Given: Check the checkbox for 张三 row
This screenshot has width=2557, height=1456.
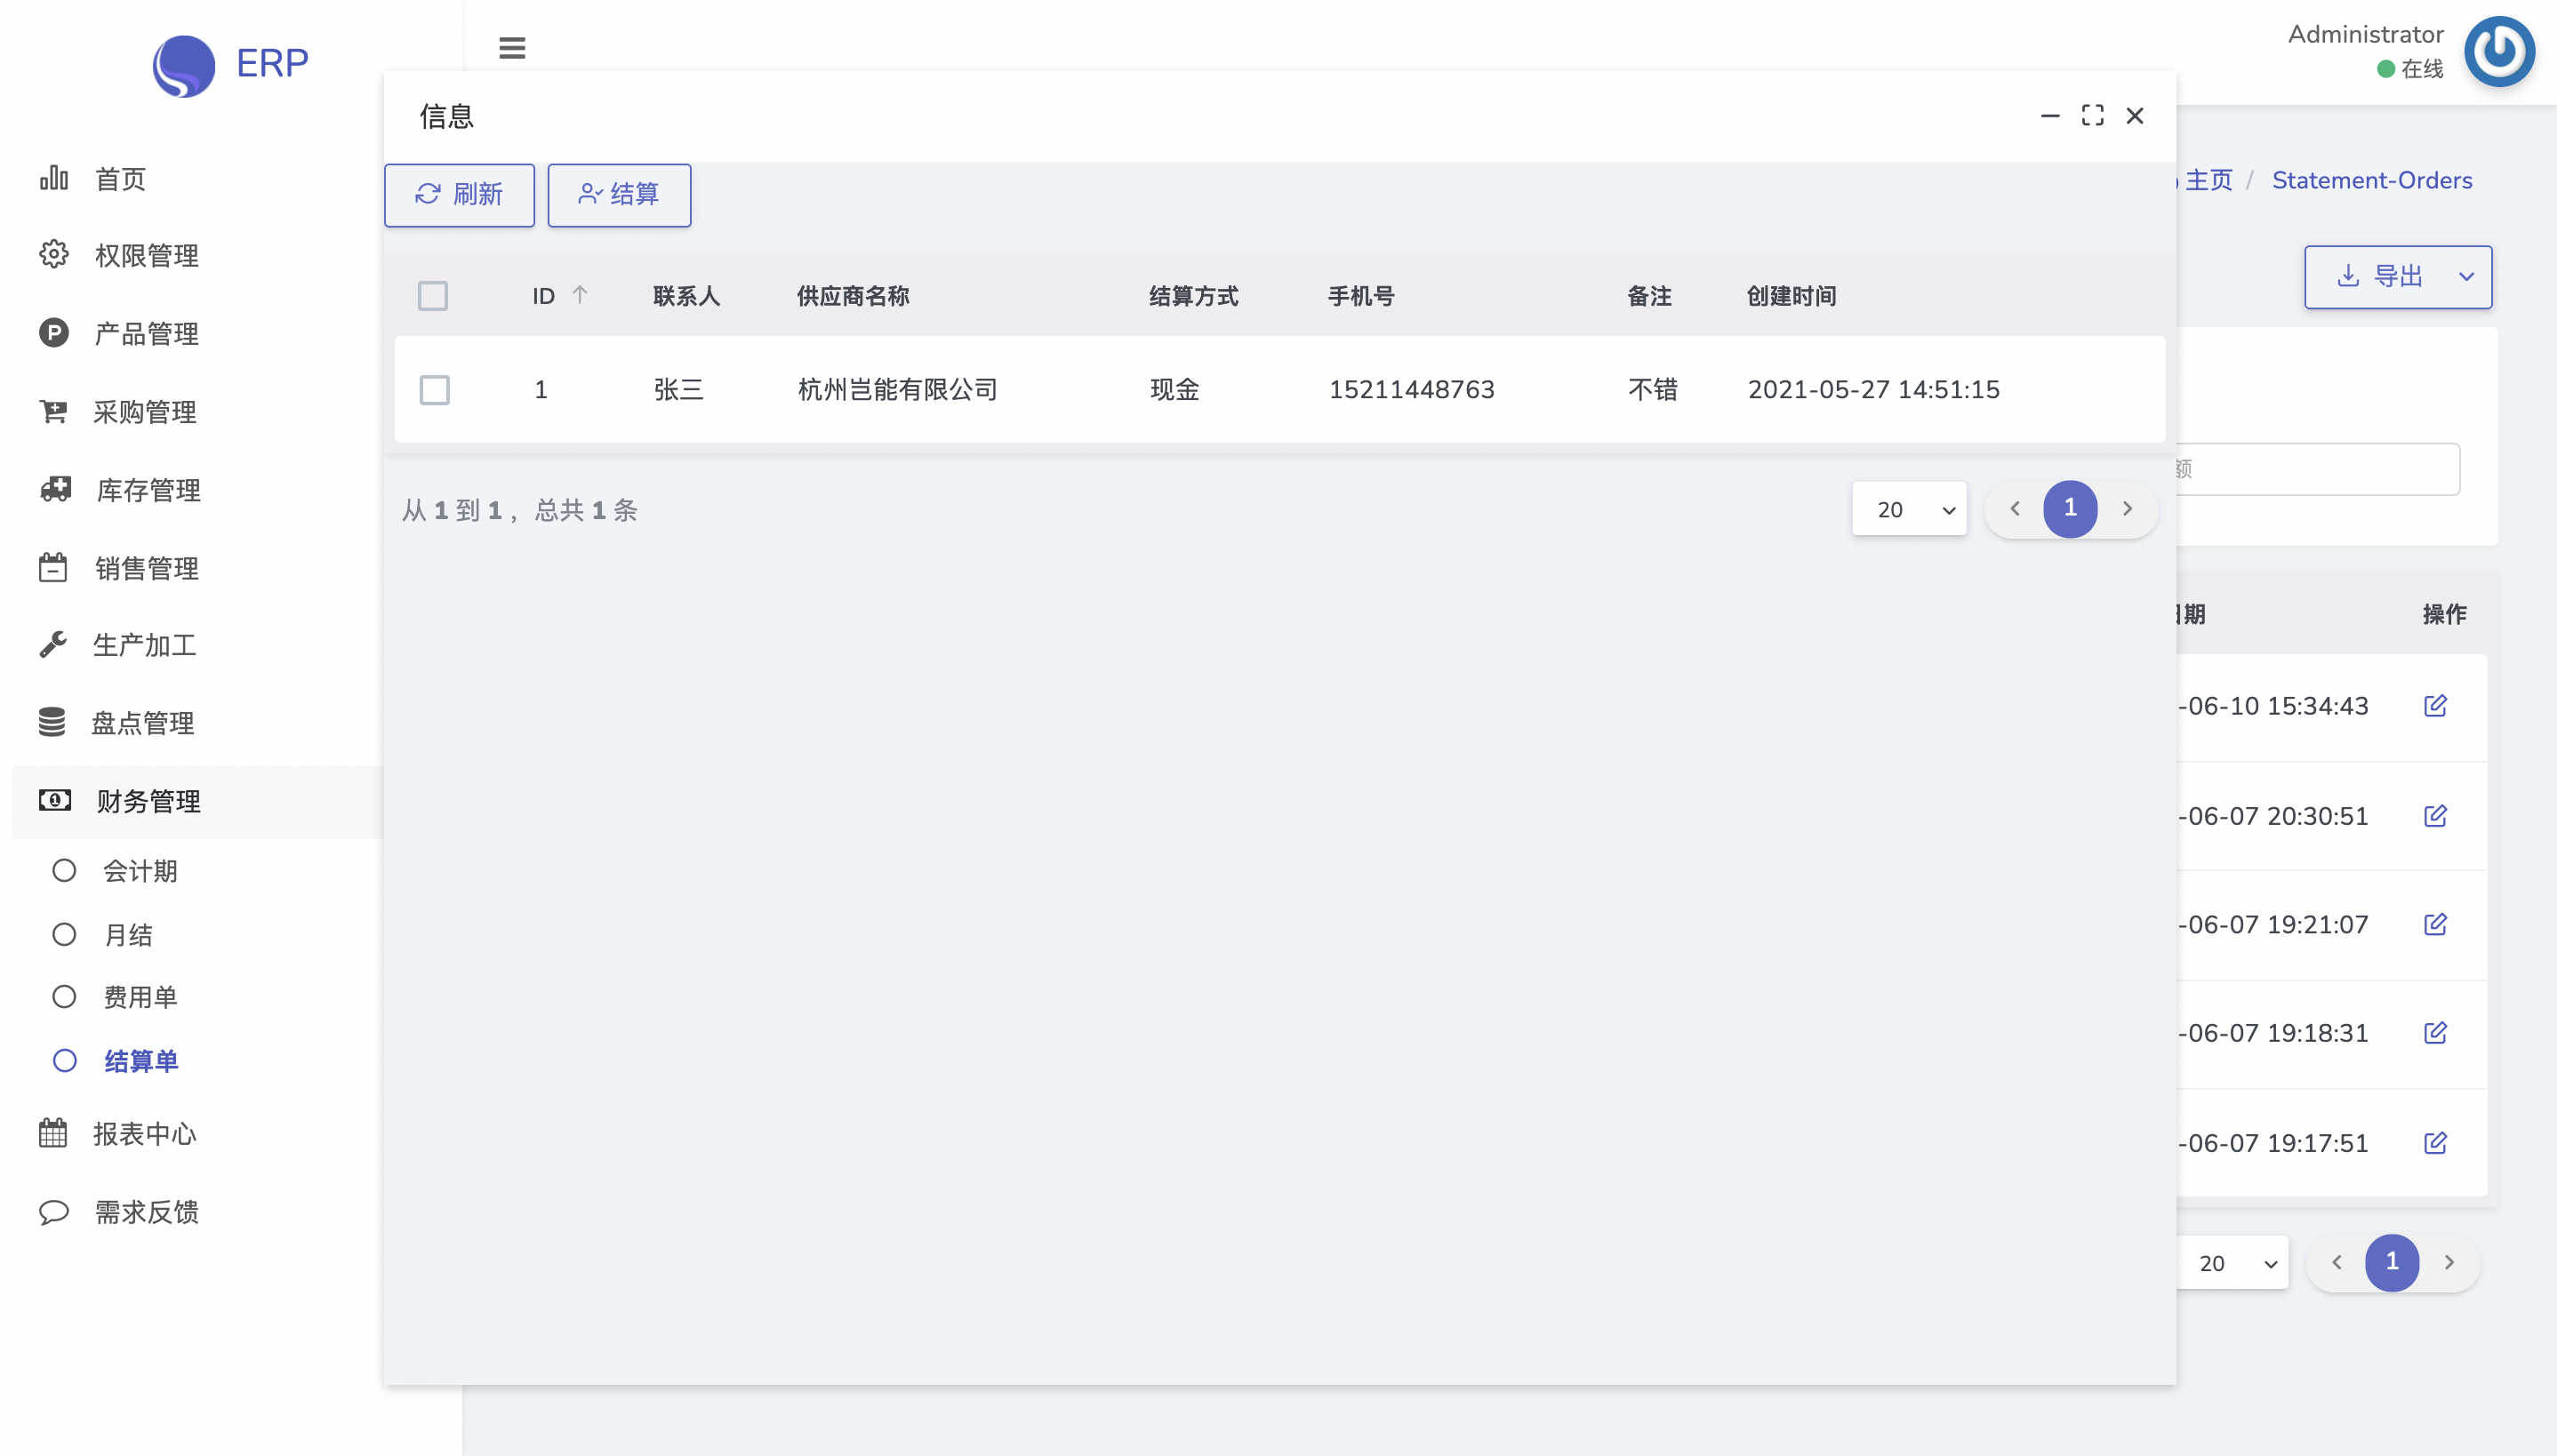Looking at the screenshot, I should 435,390.
